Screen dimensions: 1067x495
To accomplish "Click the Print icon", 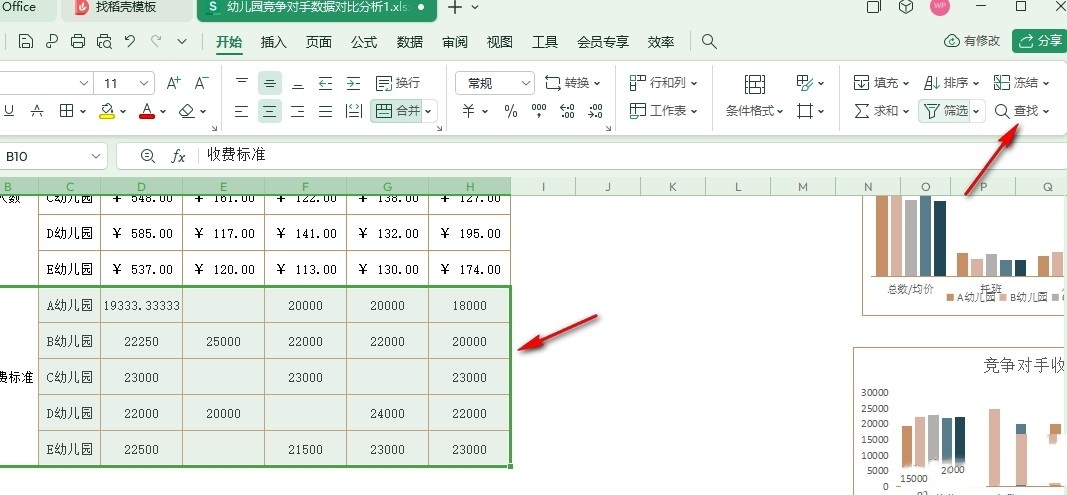I will [x=78, y=42].
